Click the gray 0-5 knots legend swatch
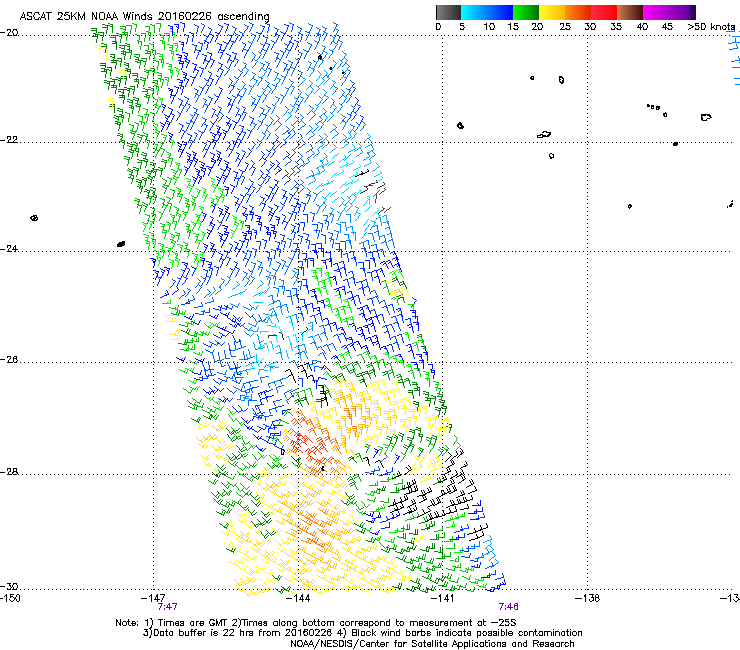Screen dimensions: 740x650 click(x=448, y=12)
